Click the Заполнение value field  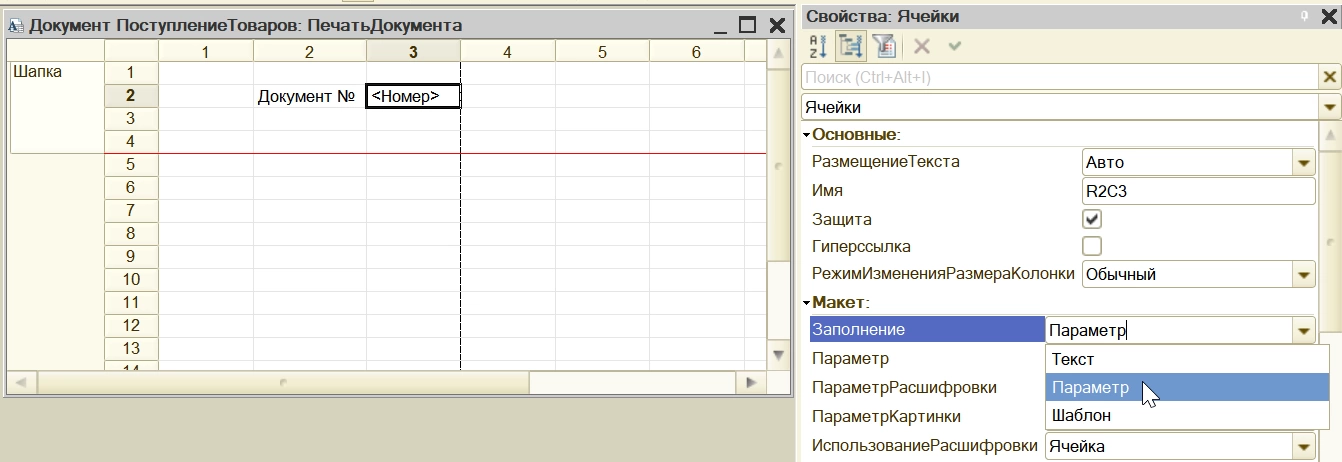tap(1168, 330)
